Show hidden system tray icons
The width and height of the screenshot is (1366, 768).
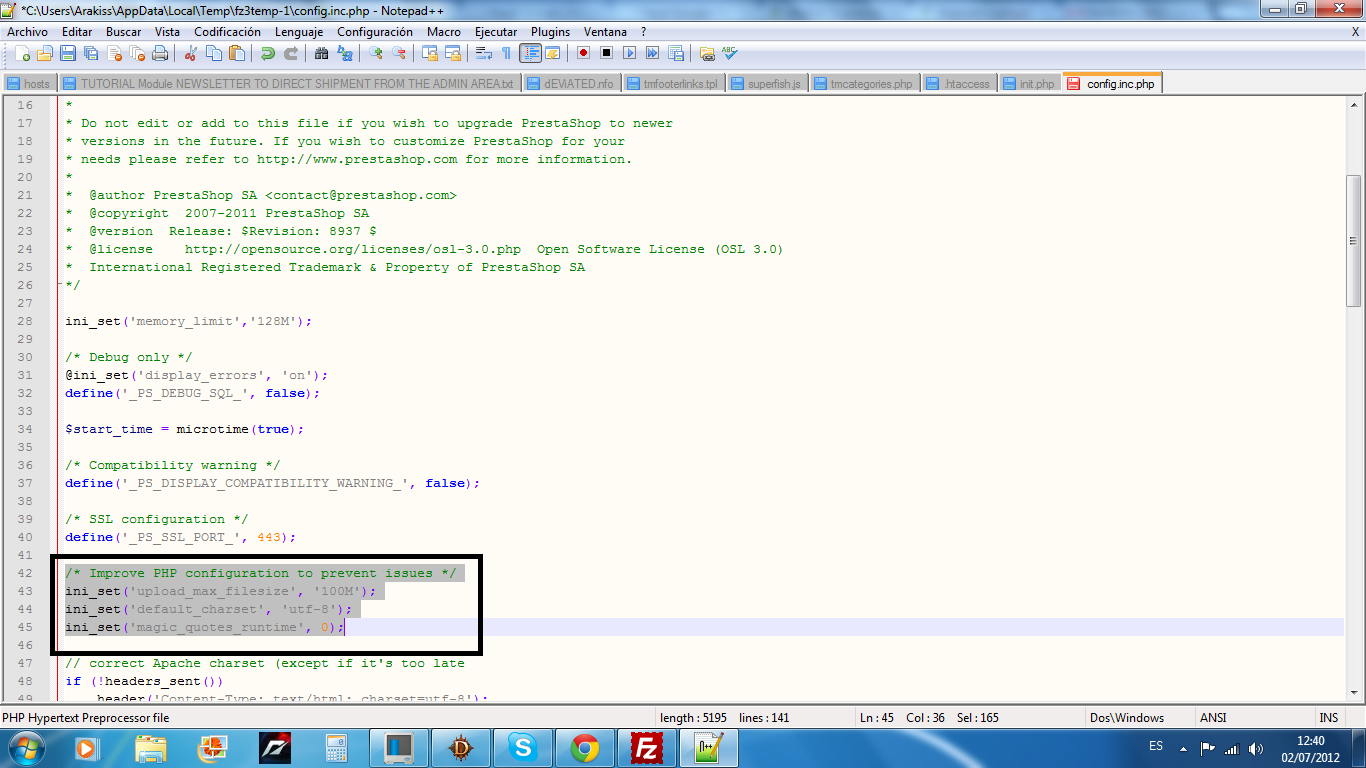point(1184,748)
